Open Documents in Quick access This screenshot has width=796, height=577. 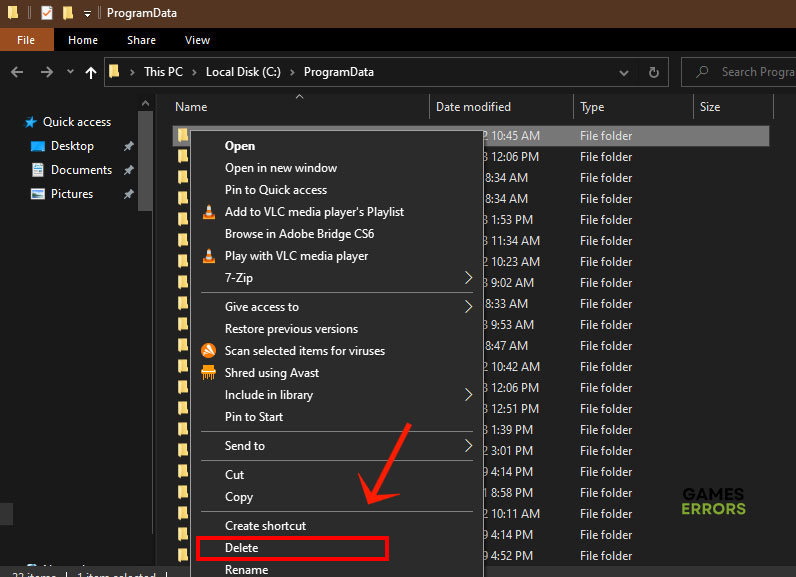(x=81, y=170)
